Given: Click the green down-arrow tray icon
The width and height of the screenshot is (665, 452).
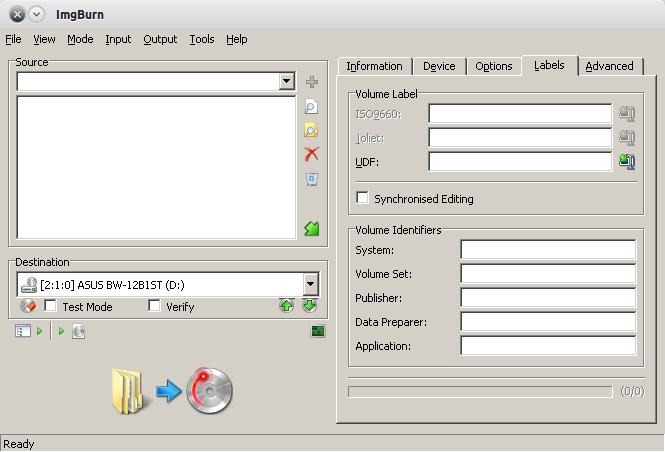Looking at the screenshot, I should point(310,306).
